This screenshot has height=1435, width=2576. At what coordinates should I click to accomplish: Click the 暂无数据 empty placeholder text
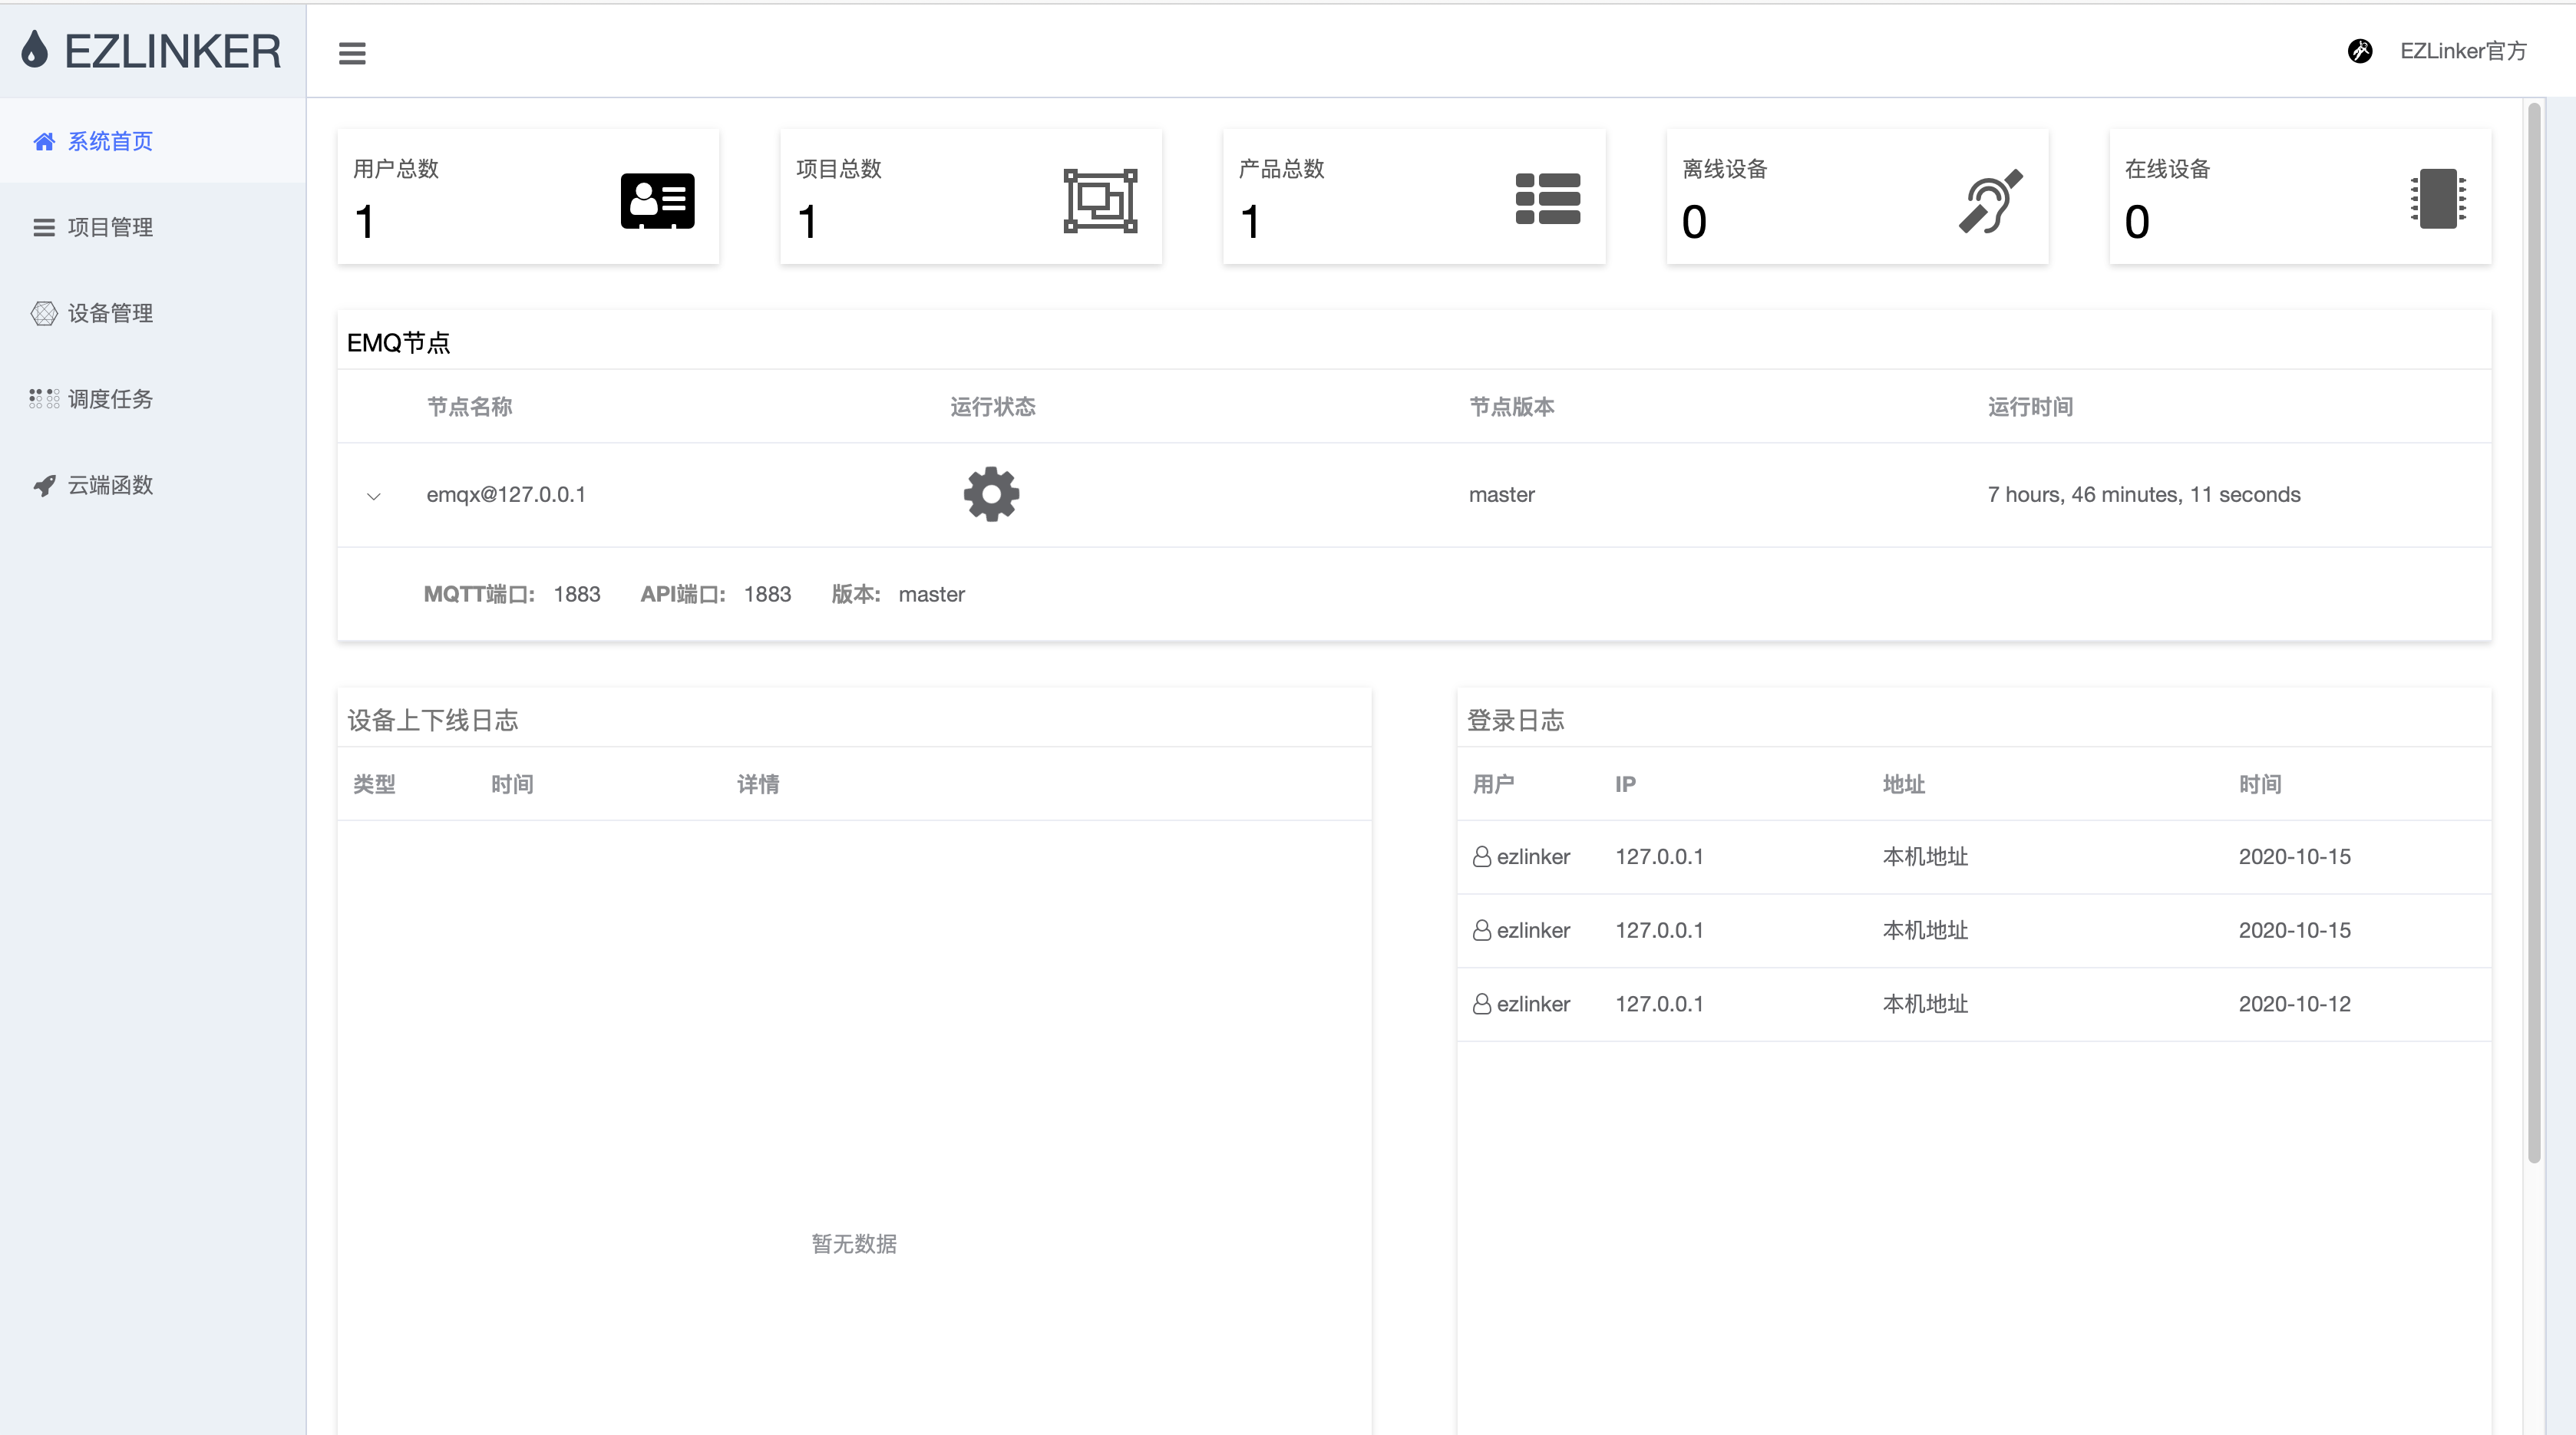(854, 1243)
